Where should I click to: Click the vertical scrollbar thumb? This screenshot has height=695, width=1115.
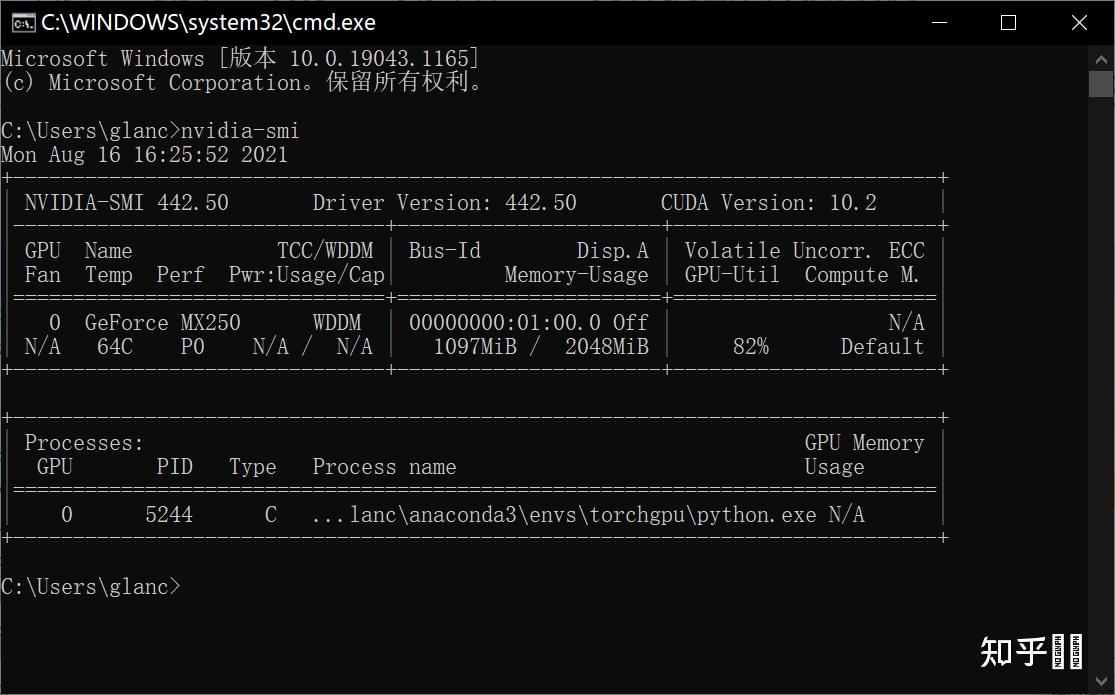[1100, 82]
